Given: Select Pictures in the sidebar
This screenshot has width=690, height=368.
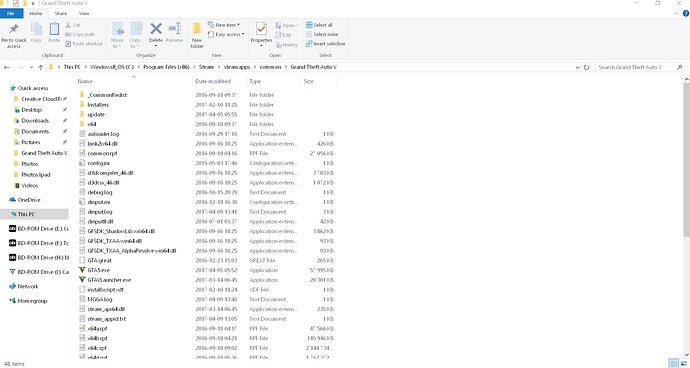Looking at the screenshot, I should coord(31,142).
